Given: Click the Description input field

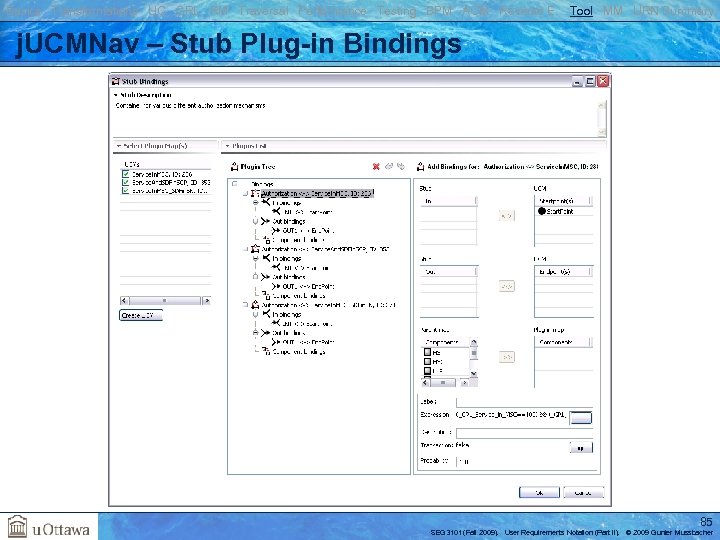Looking at the screenshot, I should click(524, 433).
